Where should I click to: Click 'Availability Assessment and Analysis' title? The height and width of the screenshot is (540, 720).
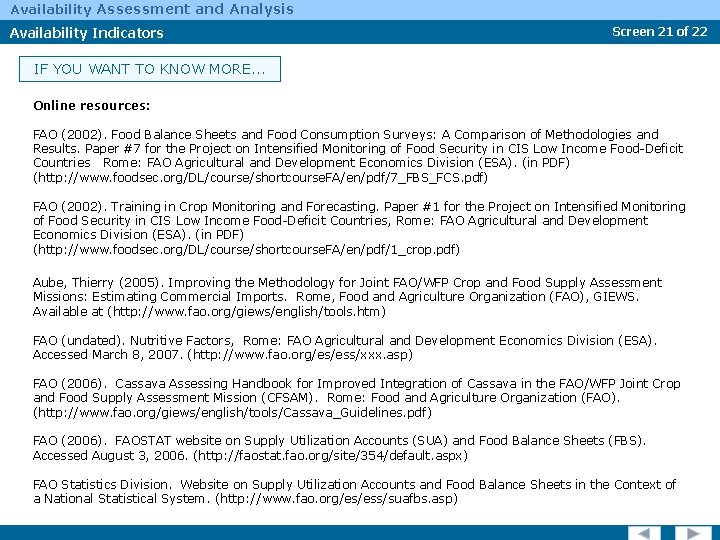[x=152, y=9]
